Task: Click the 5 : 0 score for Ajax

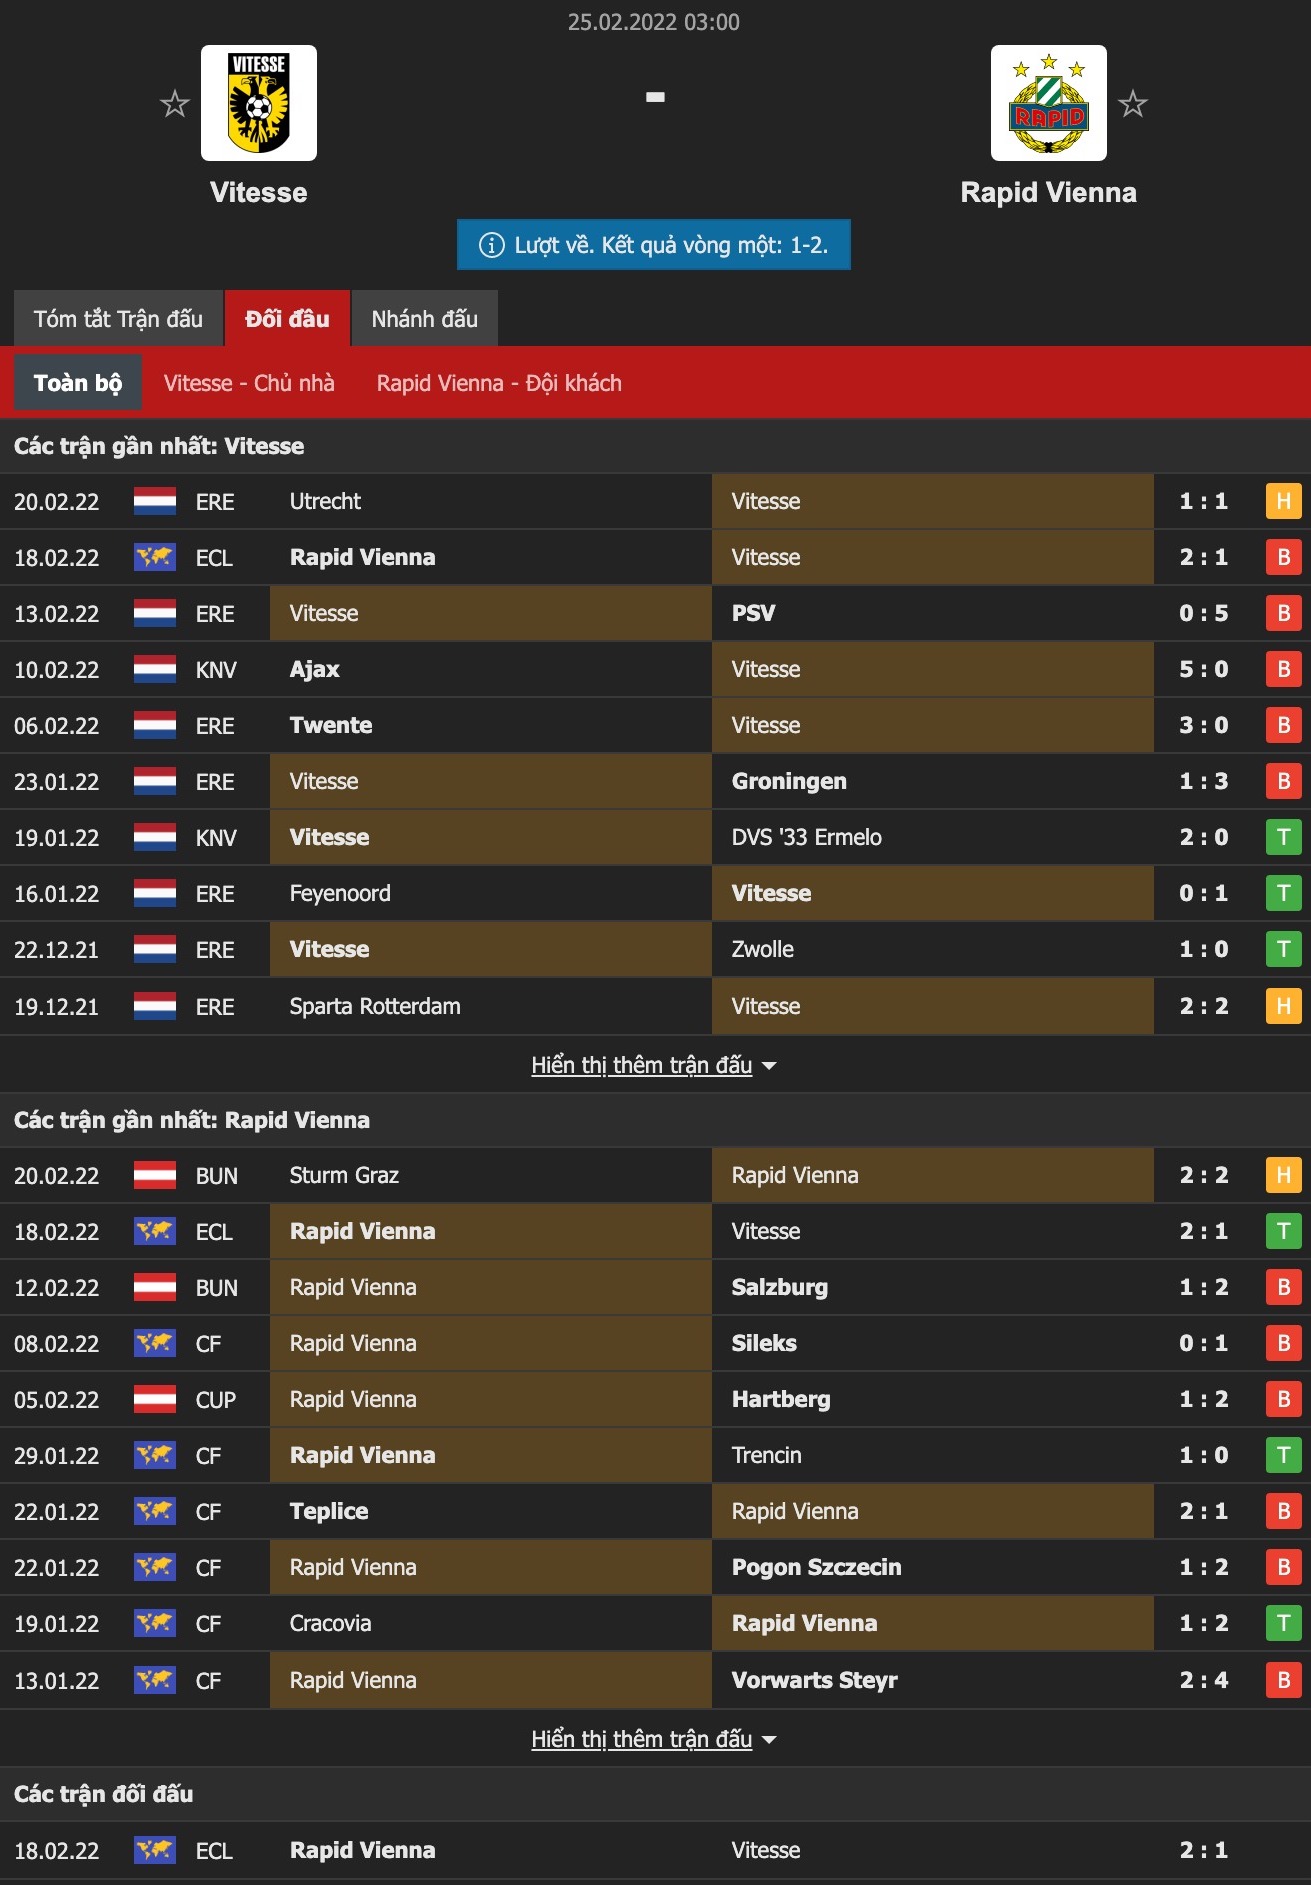Action: pyautogui.click(x=1204, y=669)
